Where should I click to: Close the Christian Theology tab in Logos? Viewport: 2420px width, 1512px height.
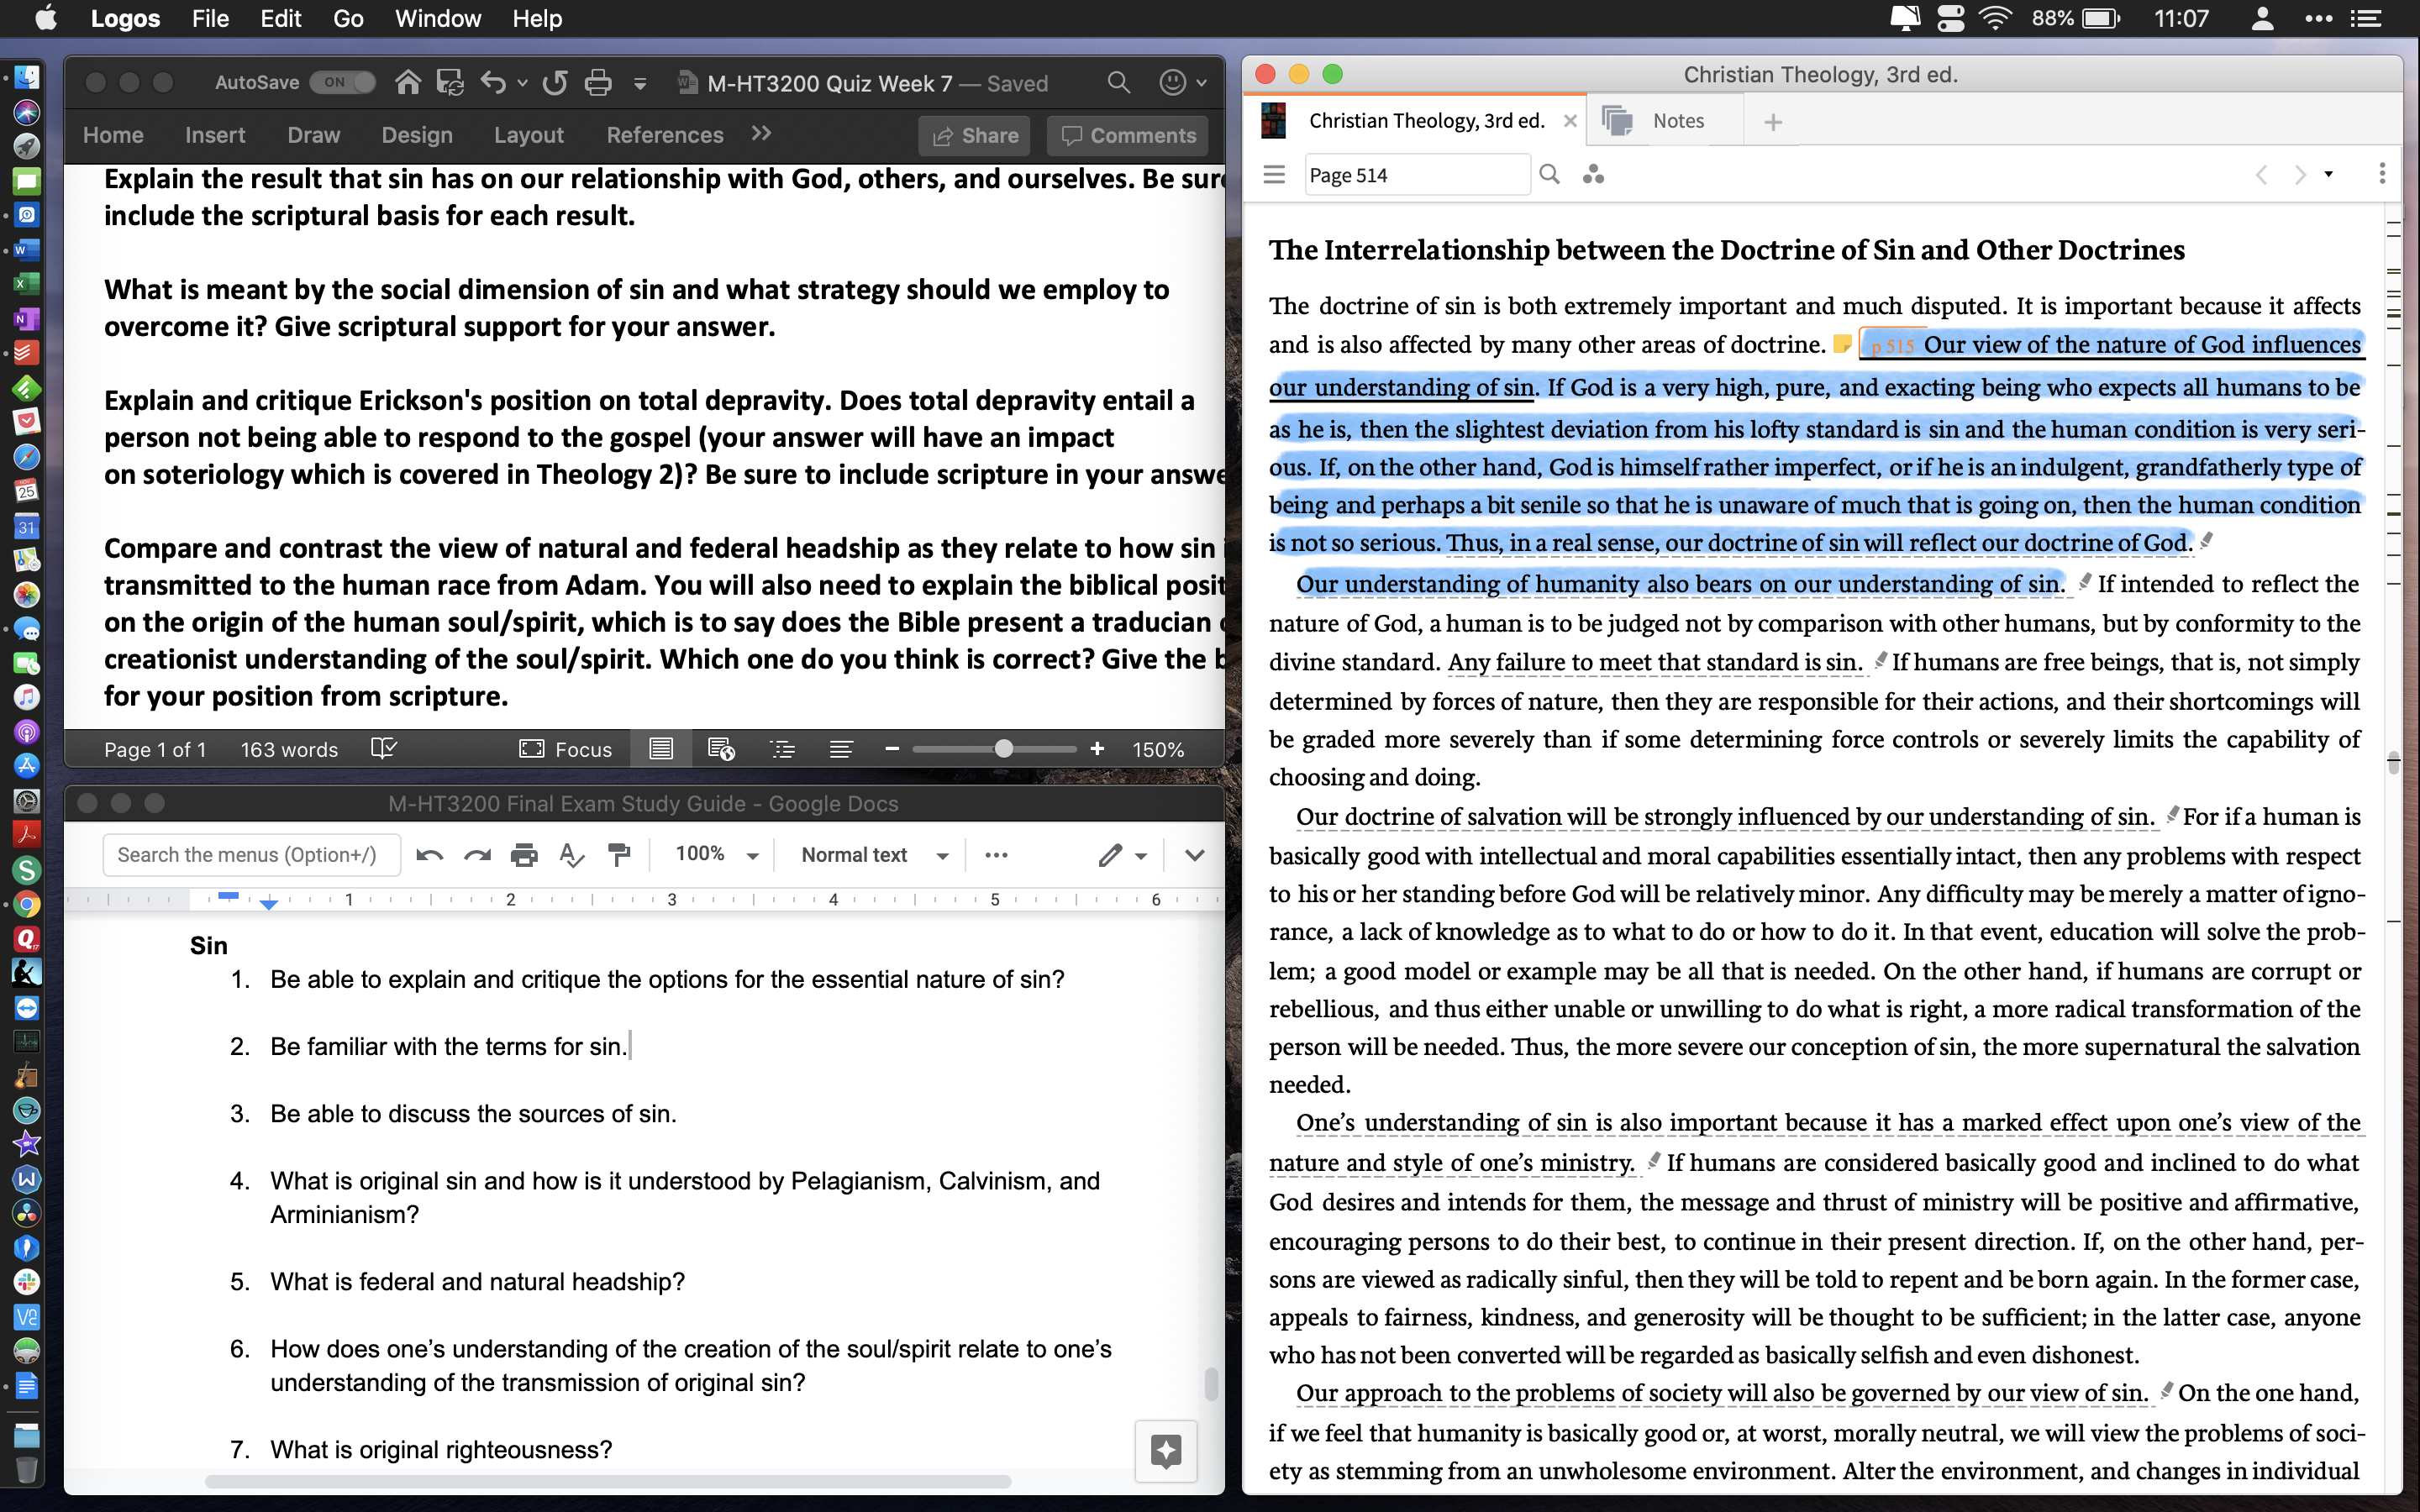(x=1569, y=121)
